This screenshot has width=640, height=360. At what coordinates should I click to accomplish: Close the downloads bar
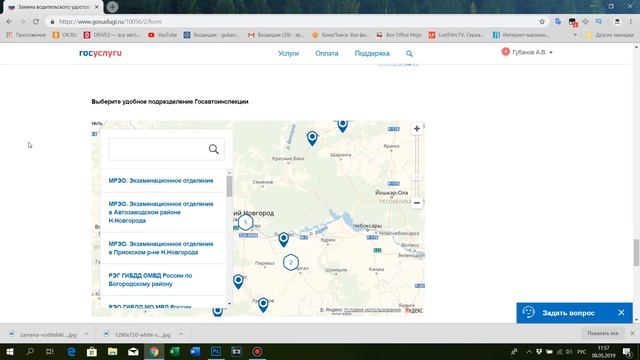point(632,333)
